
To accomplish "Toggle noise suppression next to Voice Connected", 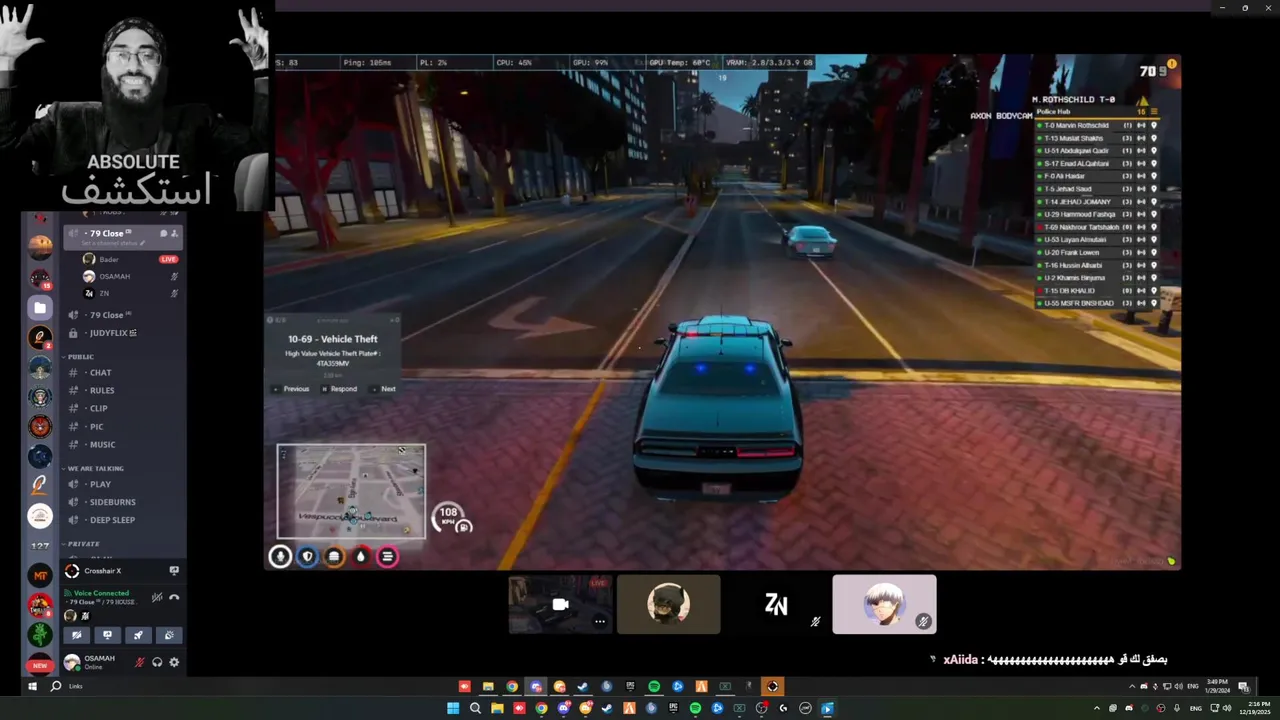I will (x=157, y=597).
